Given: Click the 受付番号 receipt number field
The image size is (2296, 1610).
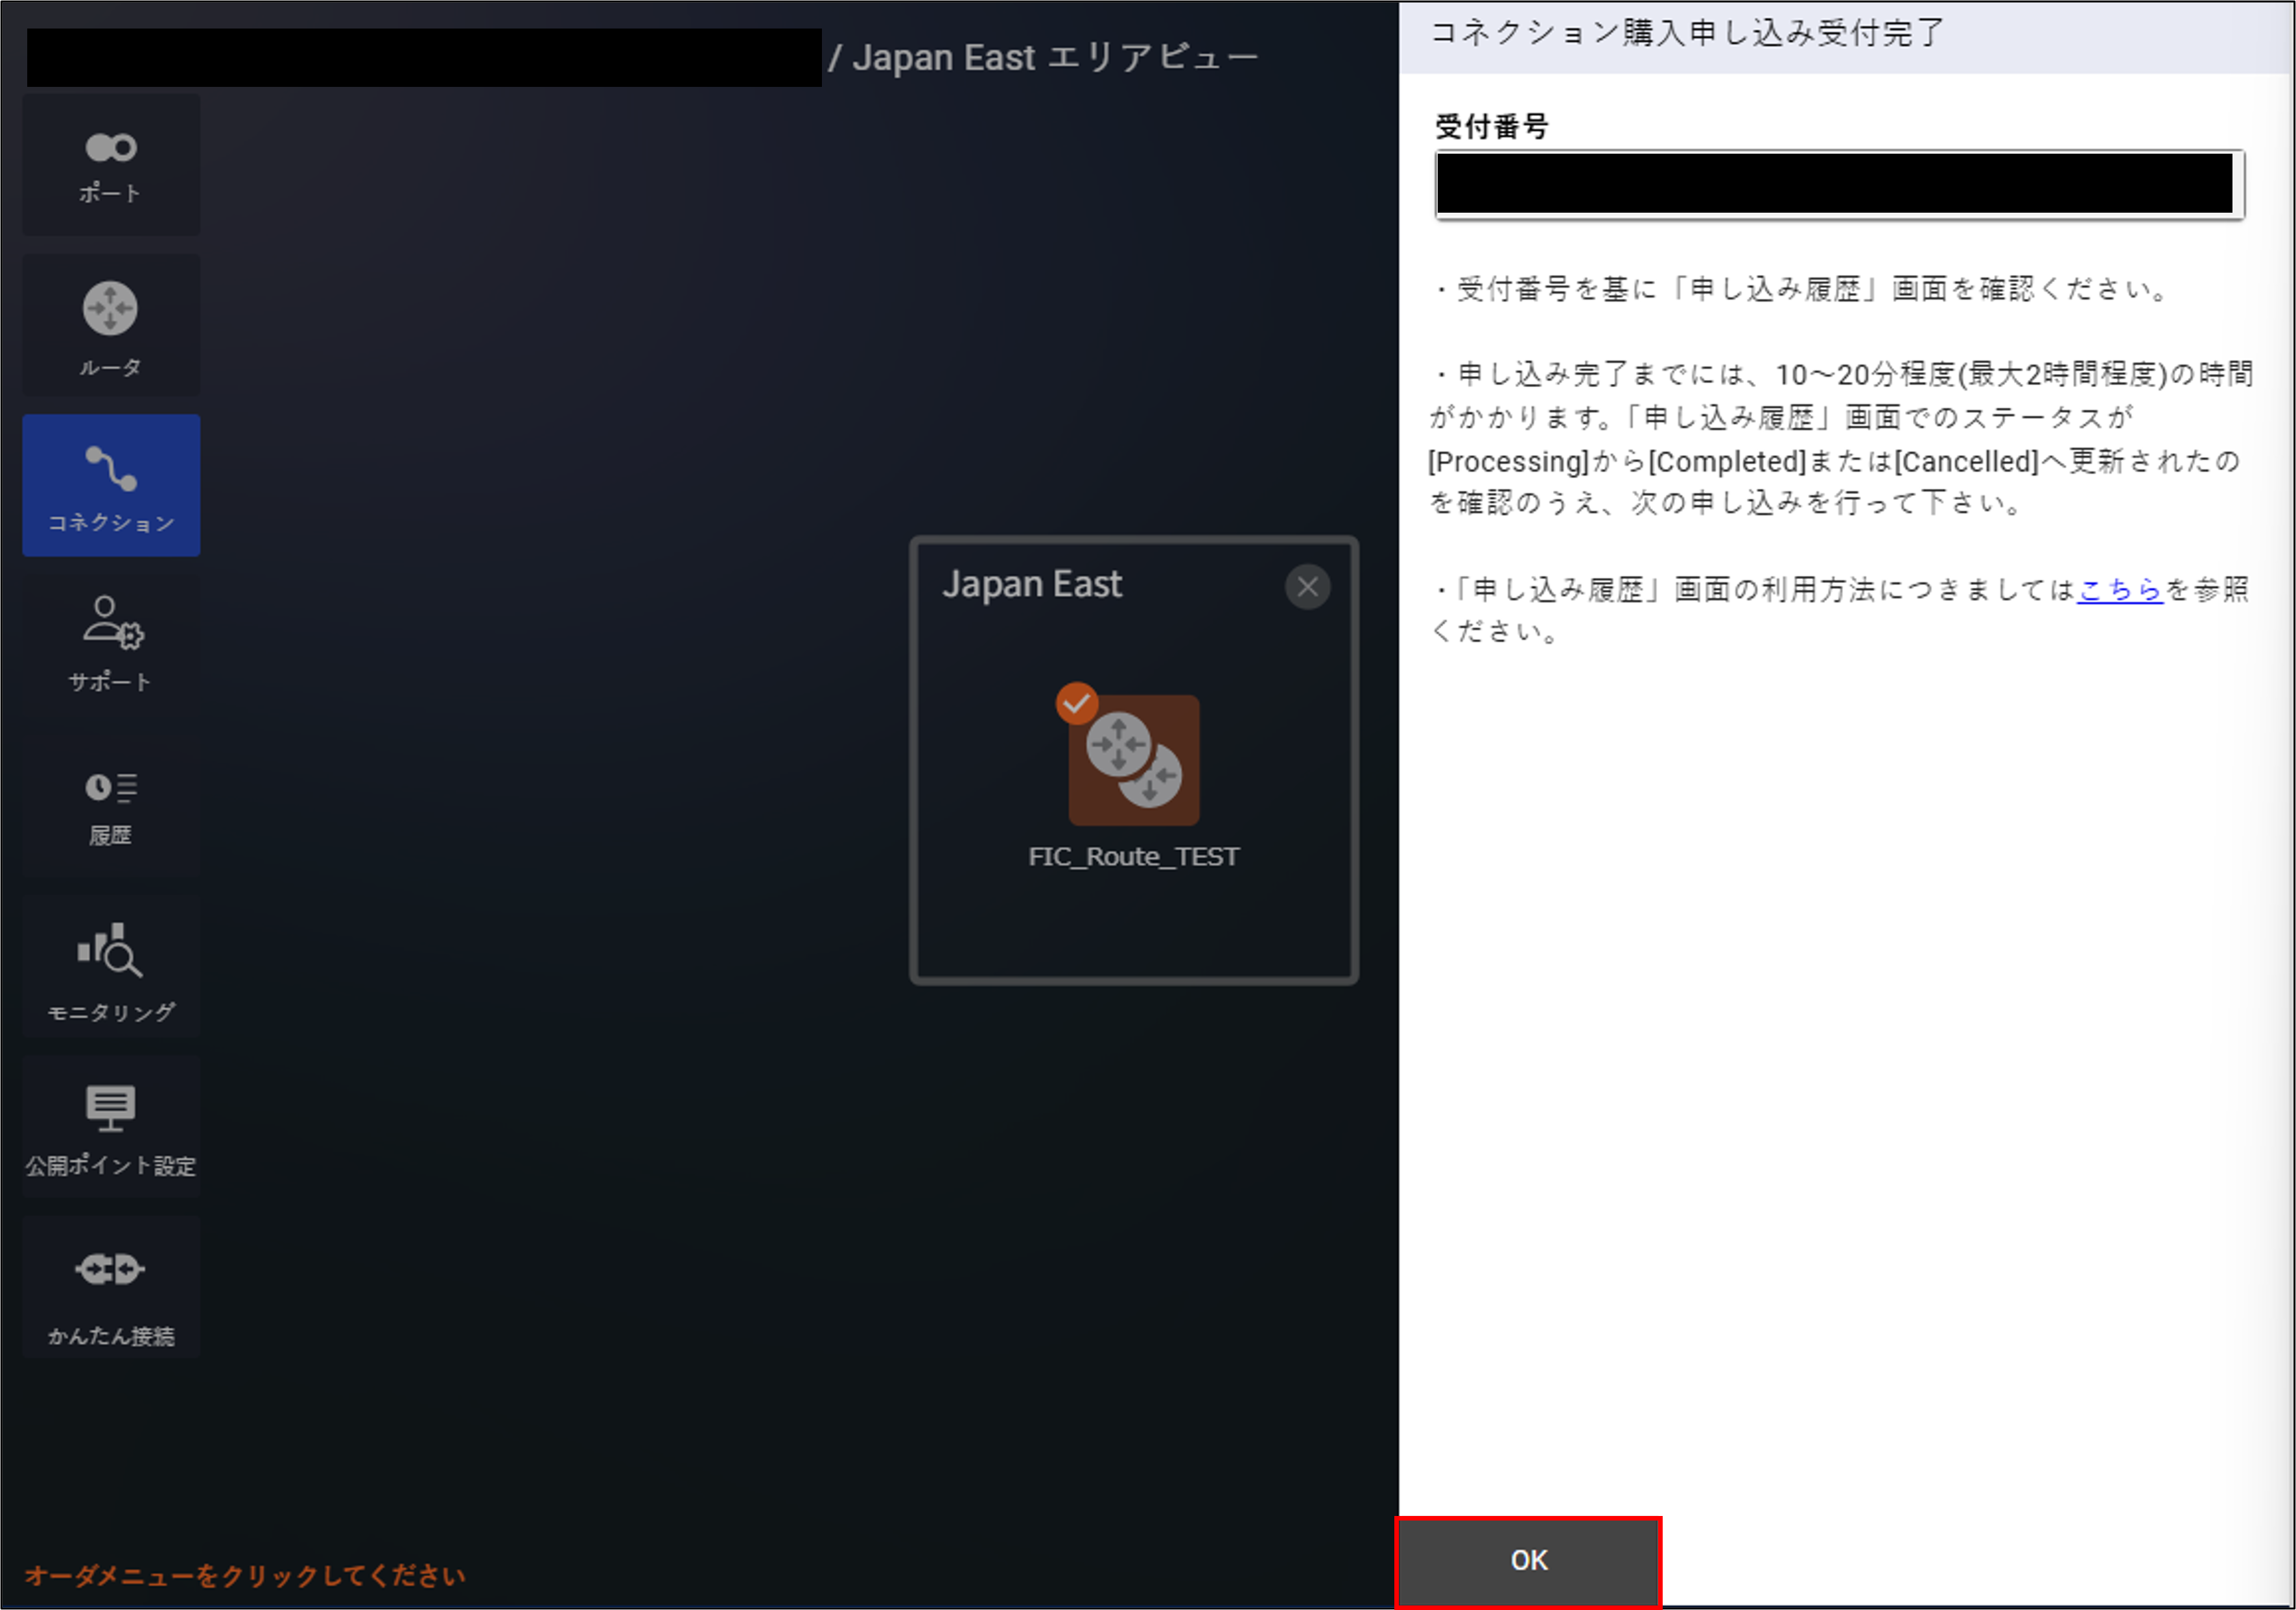Looking at the screenshot, I should (x=1839, y=184).
